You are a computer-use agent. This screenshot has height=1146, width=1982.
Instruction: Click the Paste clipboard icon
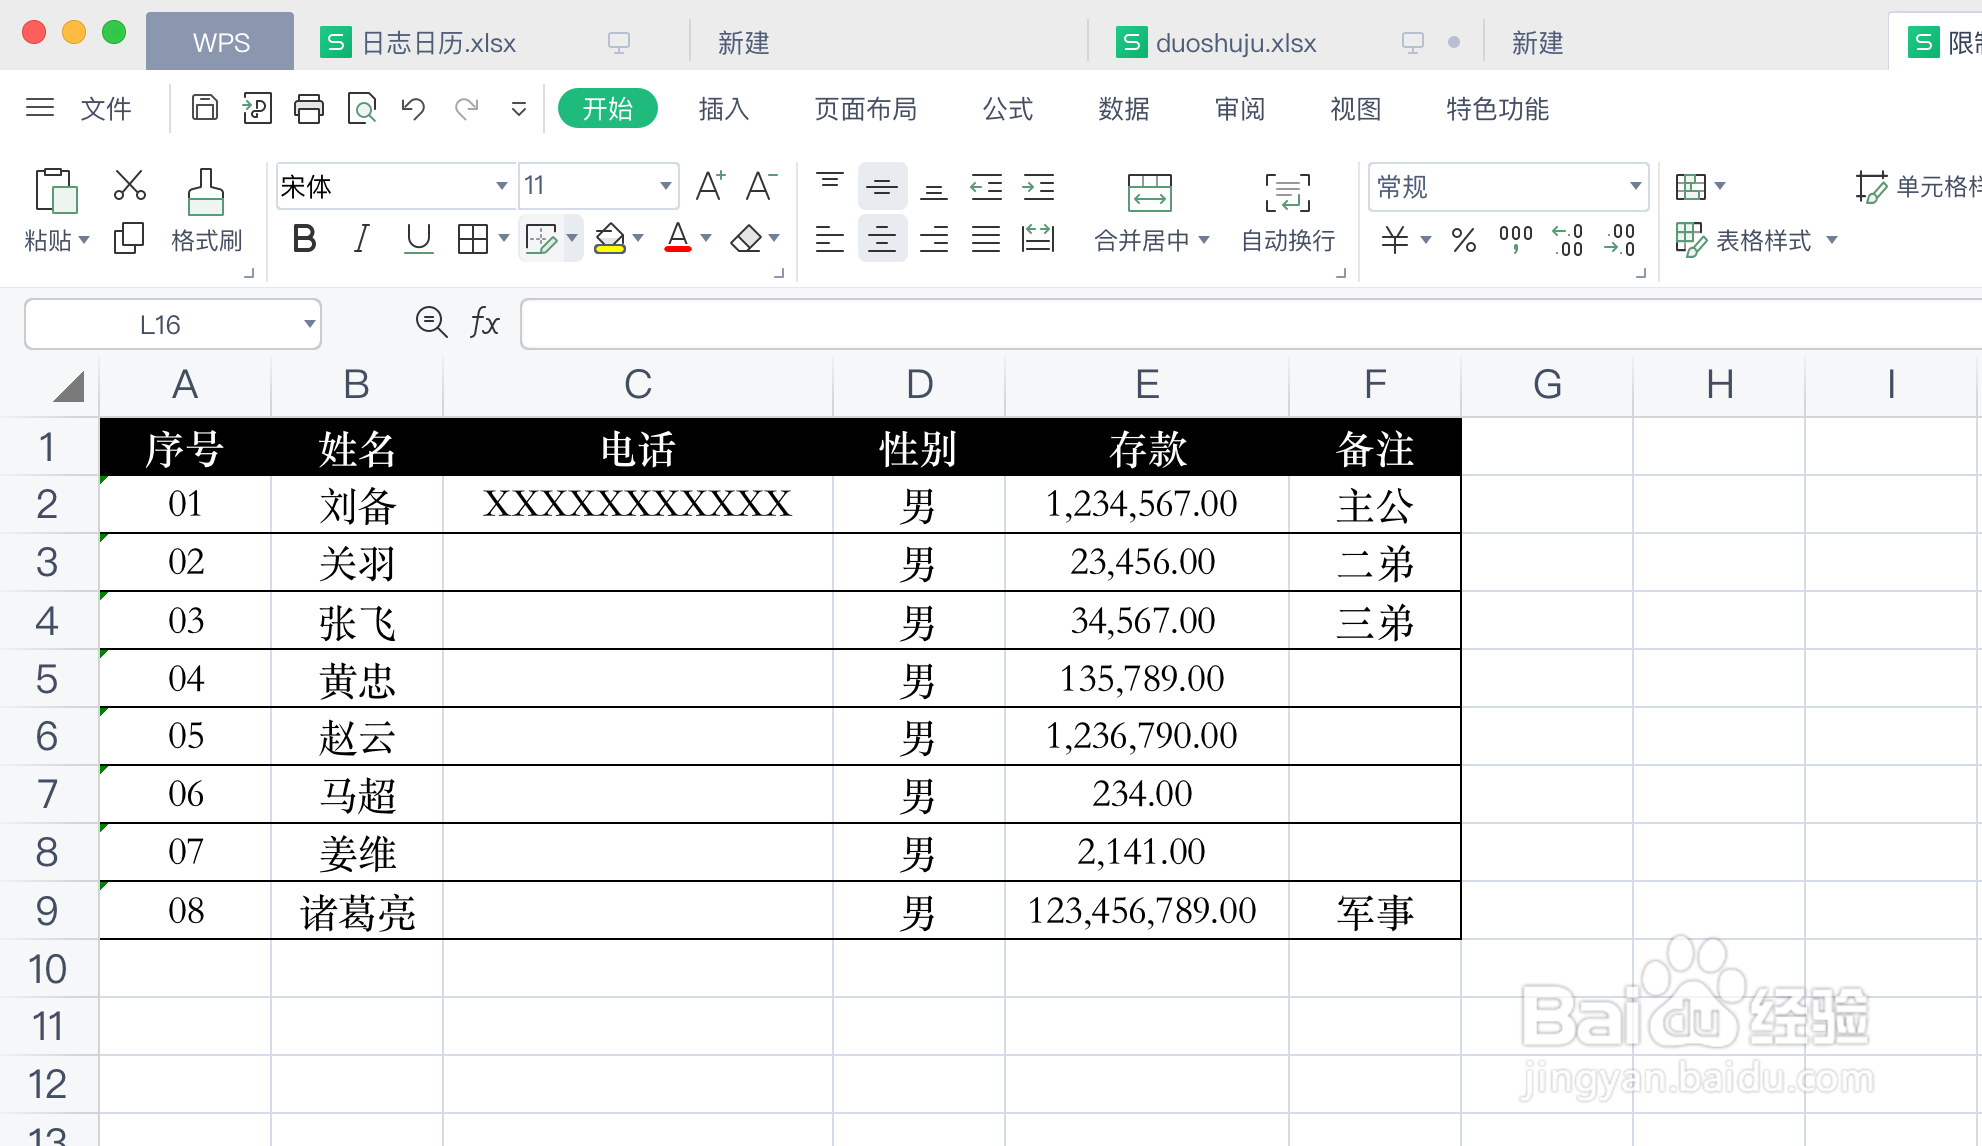tap(56, 191)
